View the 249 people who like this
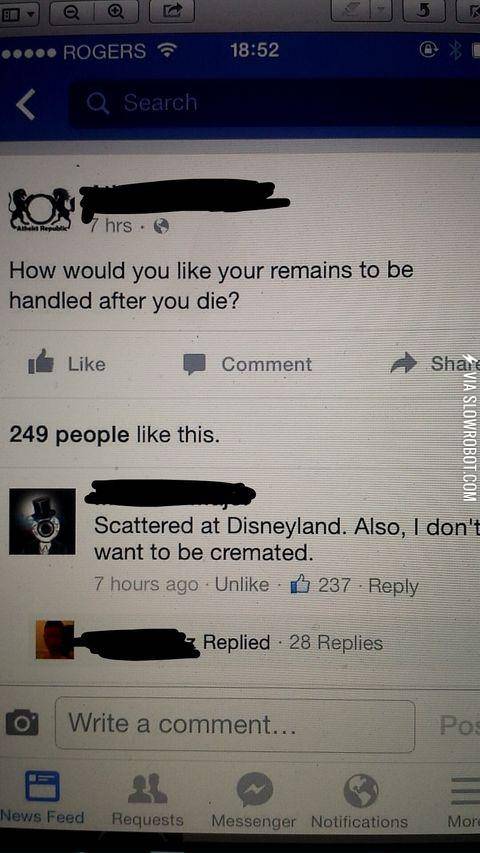Screen dimensions: 480x853 coord(114,434)
